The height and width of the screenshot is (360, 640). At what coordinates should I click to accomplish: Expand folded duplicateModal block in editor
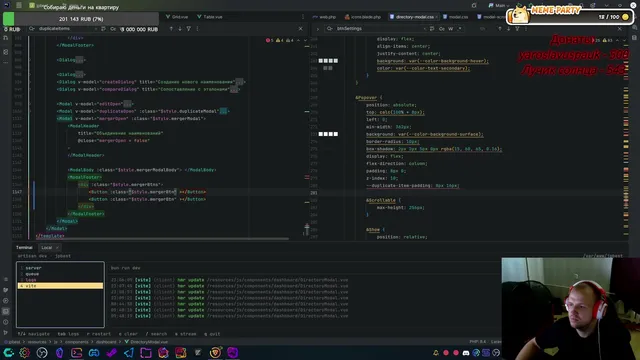tap(223, 111)
